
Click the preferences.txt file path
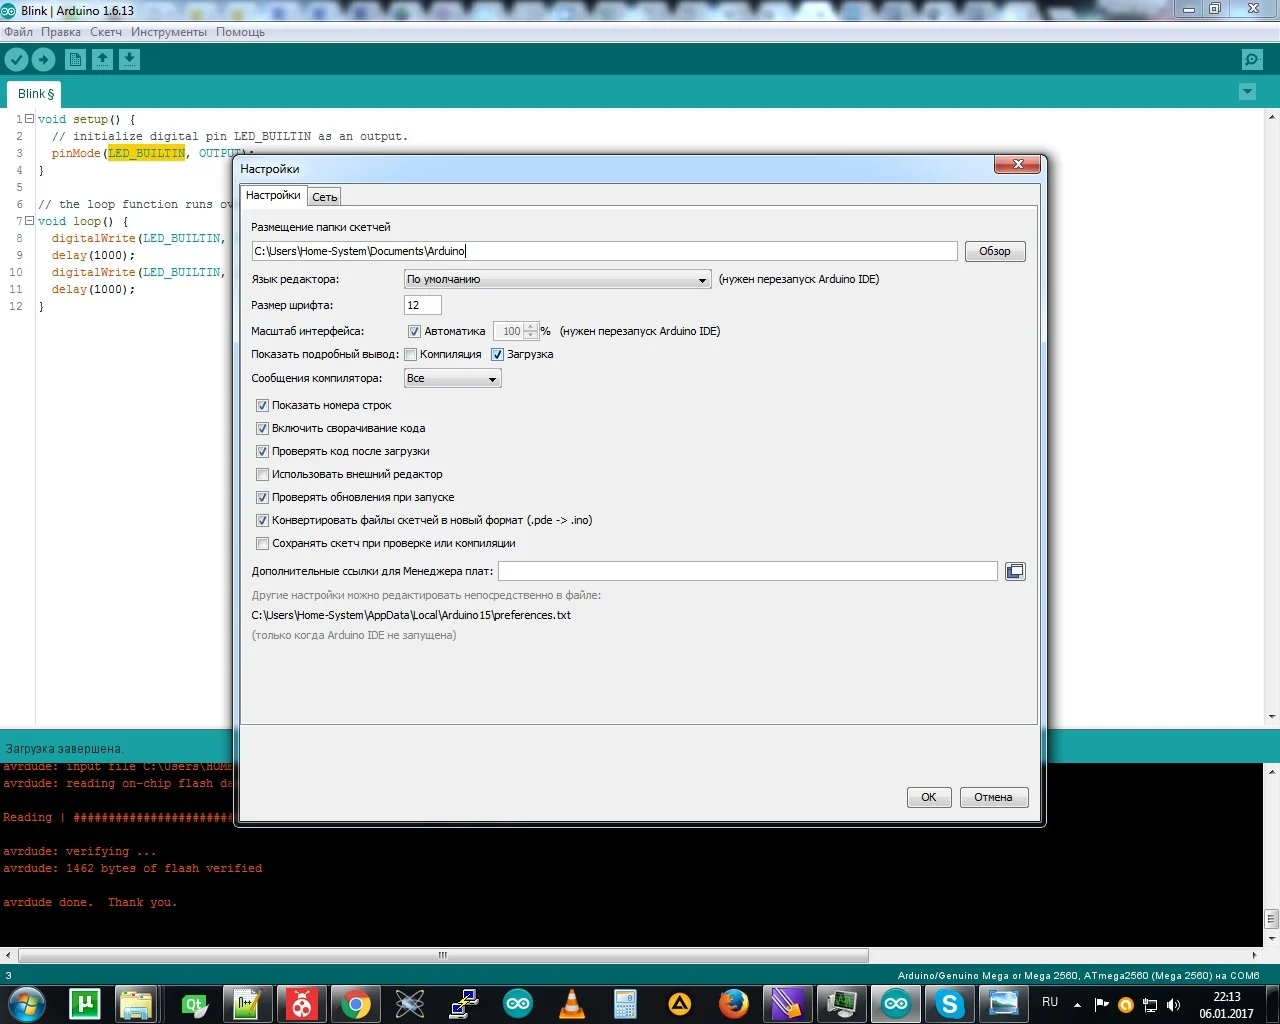(411, 615)
